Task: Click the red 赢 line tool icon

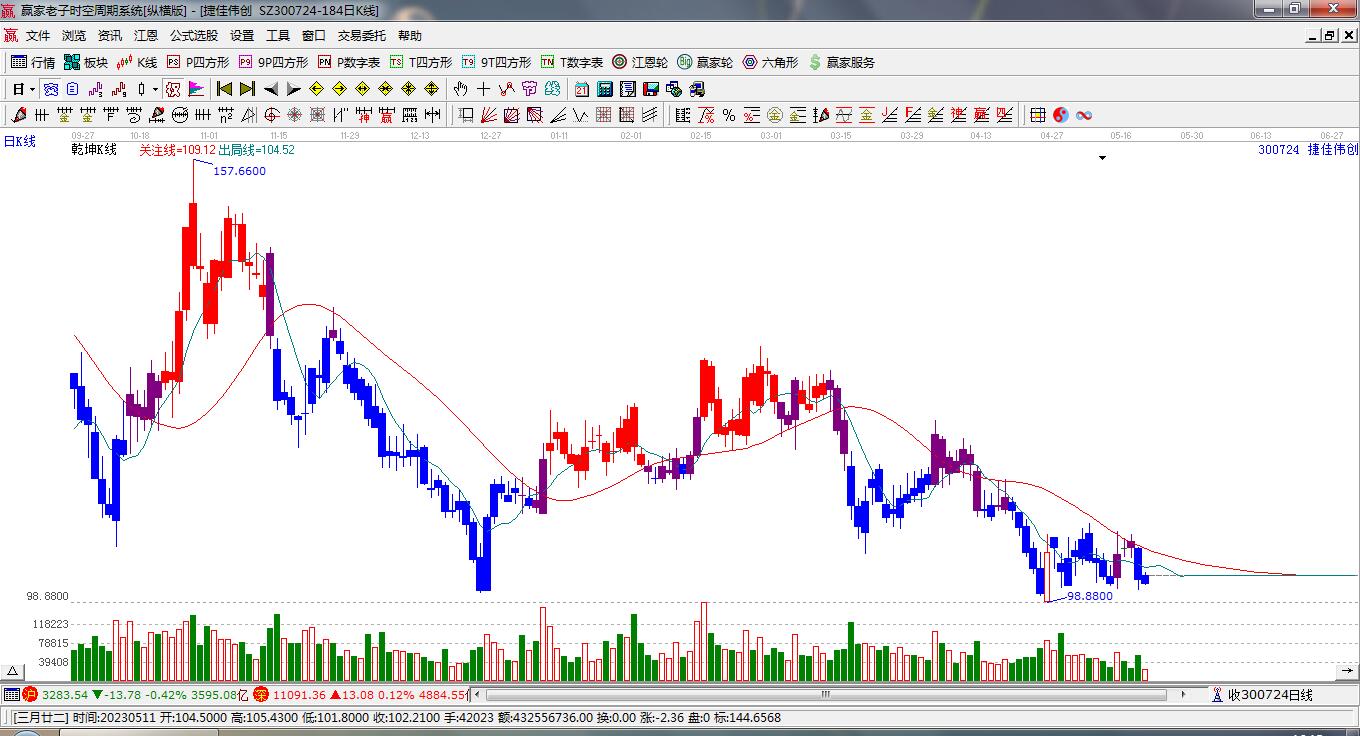Action: 981,115
